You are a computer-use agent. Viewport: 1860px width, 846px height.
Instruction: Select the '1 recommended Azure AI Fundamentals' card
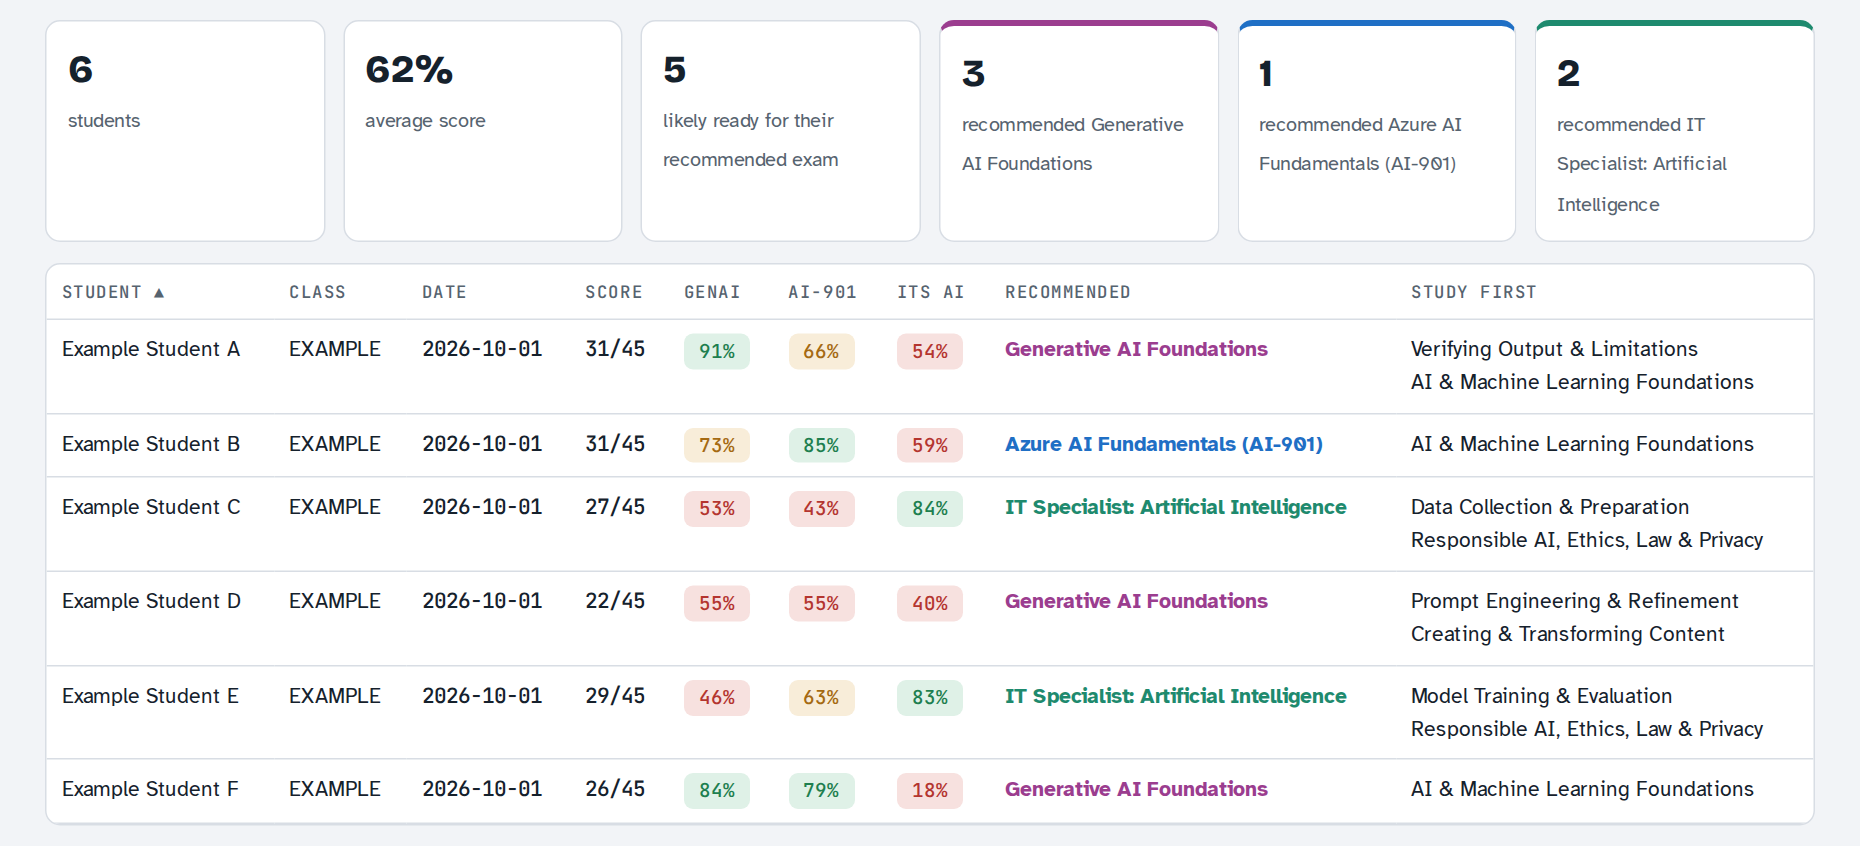(1377, 131)
